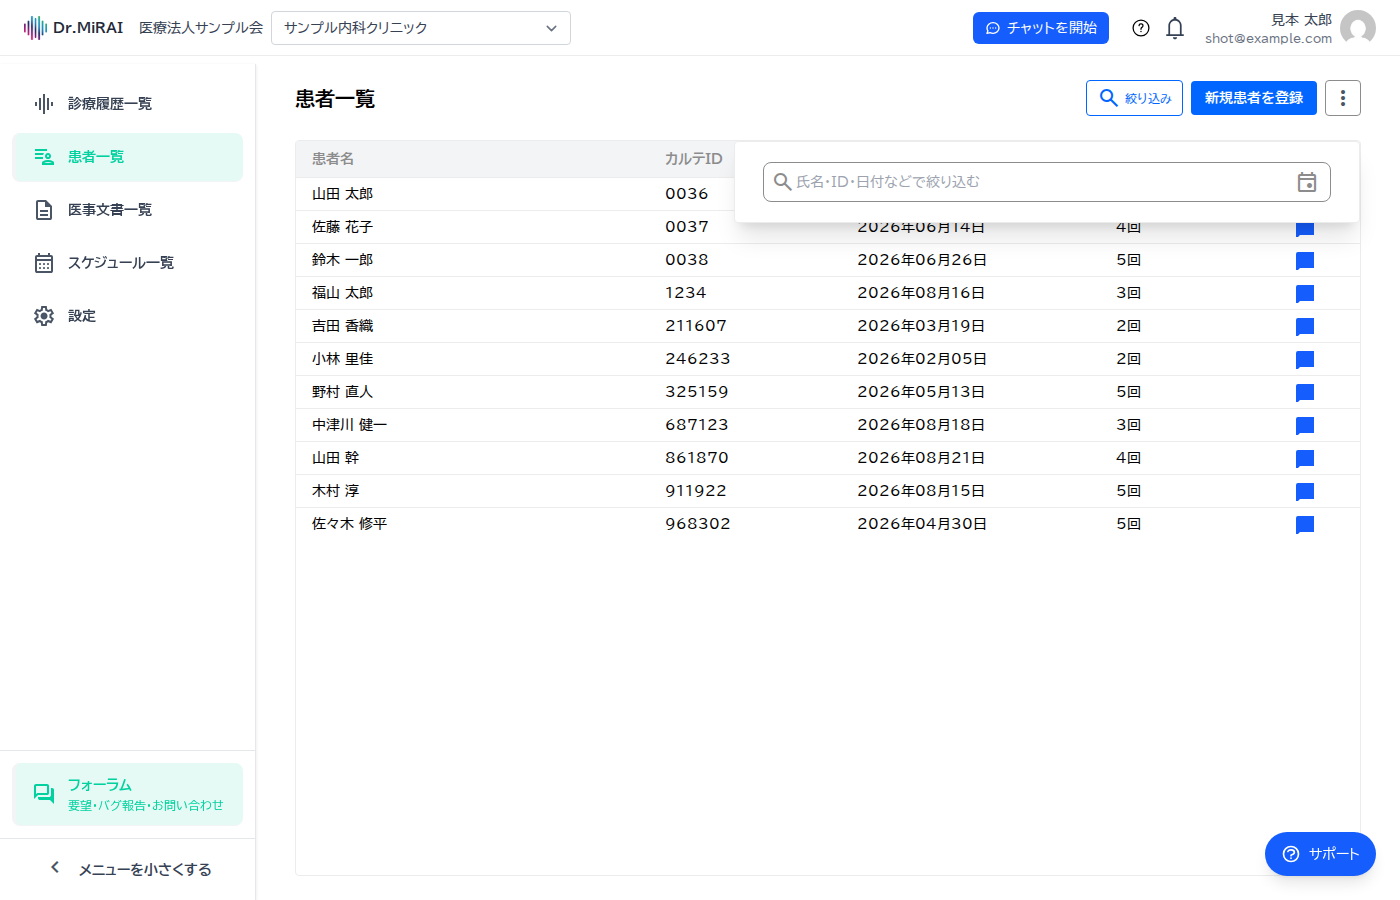Screen dimensions: 1400x900
Task: Click date 2026年04月30日
Action: click(x=922, y=524)
